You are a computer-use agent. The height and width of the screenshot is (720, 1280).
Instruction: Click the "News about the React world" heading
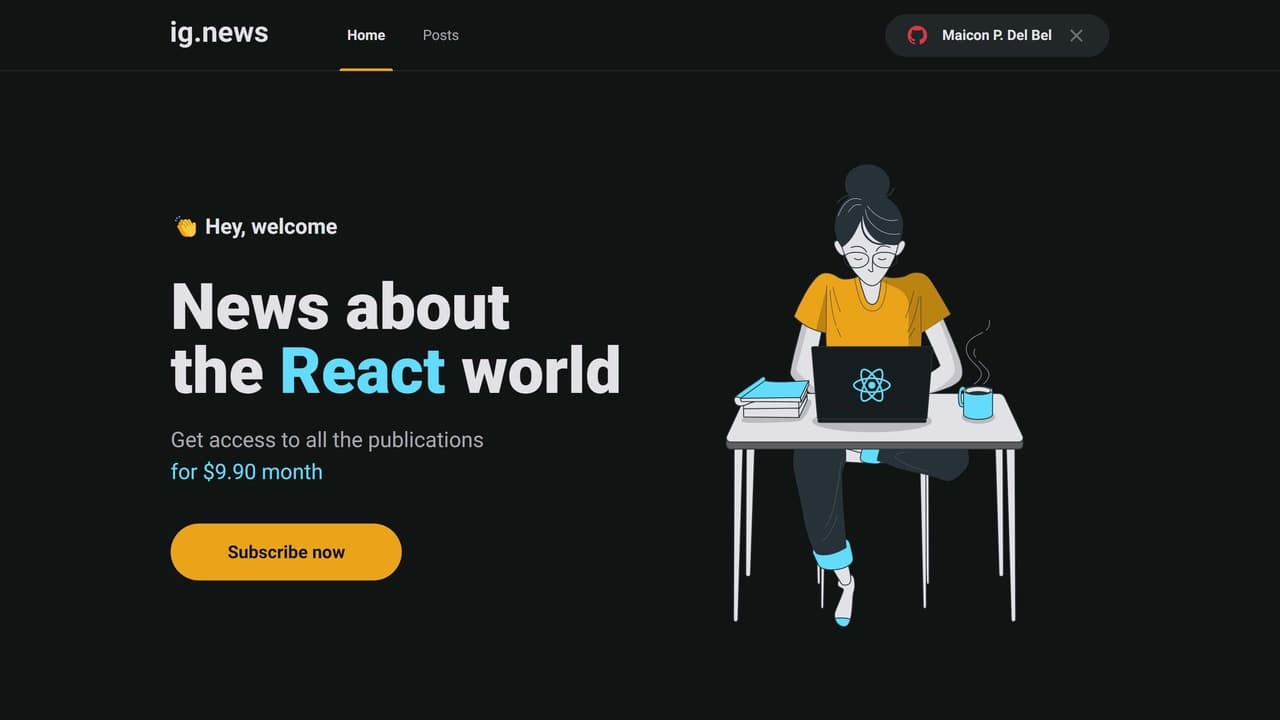pos(395,338)
